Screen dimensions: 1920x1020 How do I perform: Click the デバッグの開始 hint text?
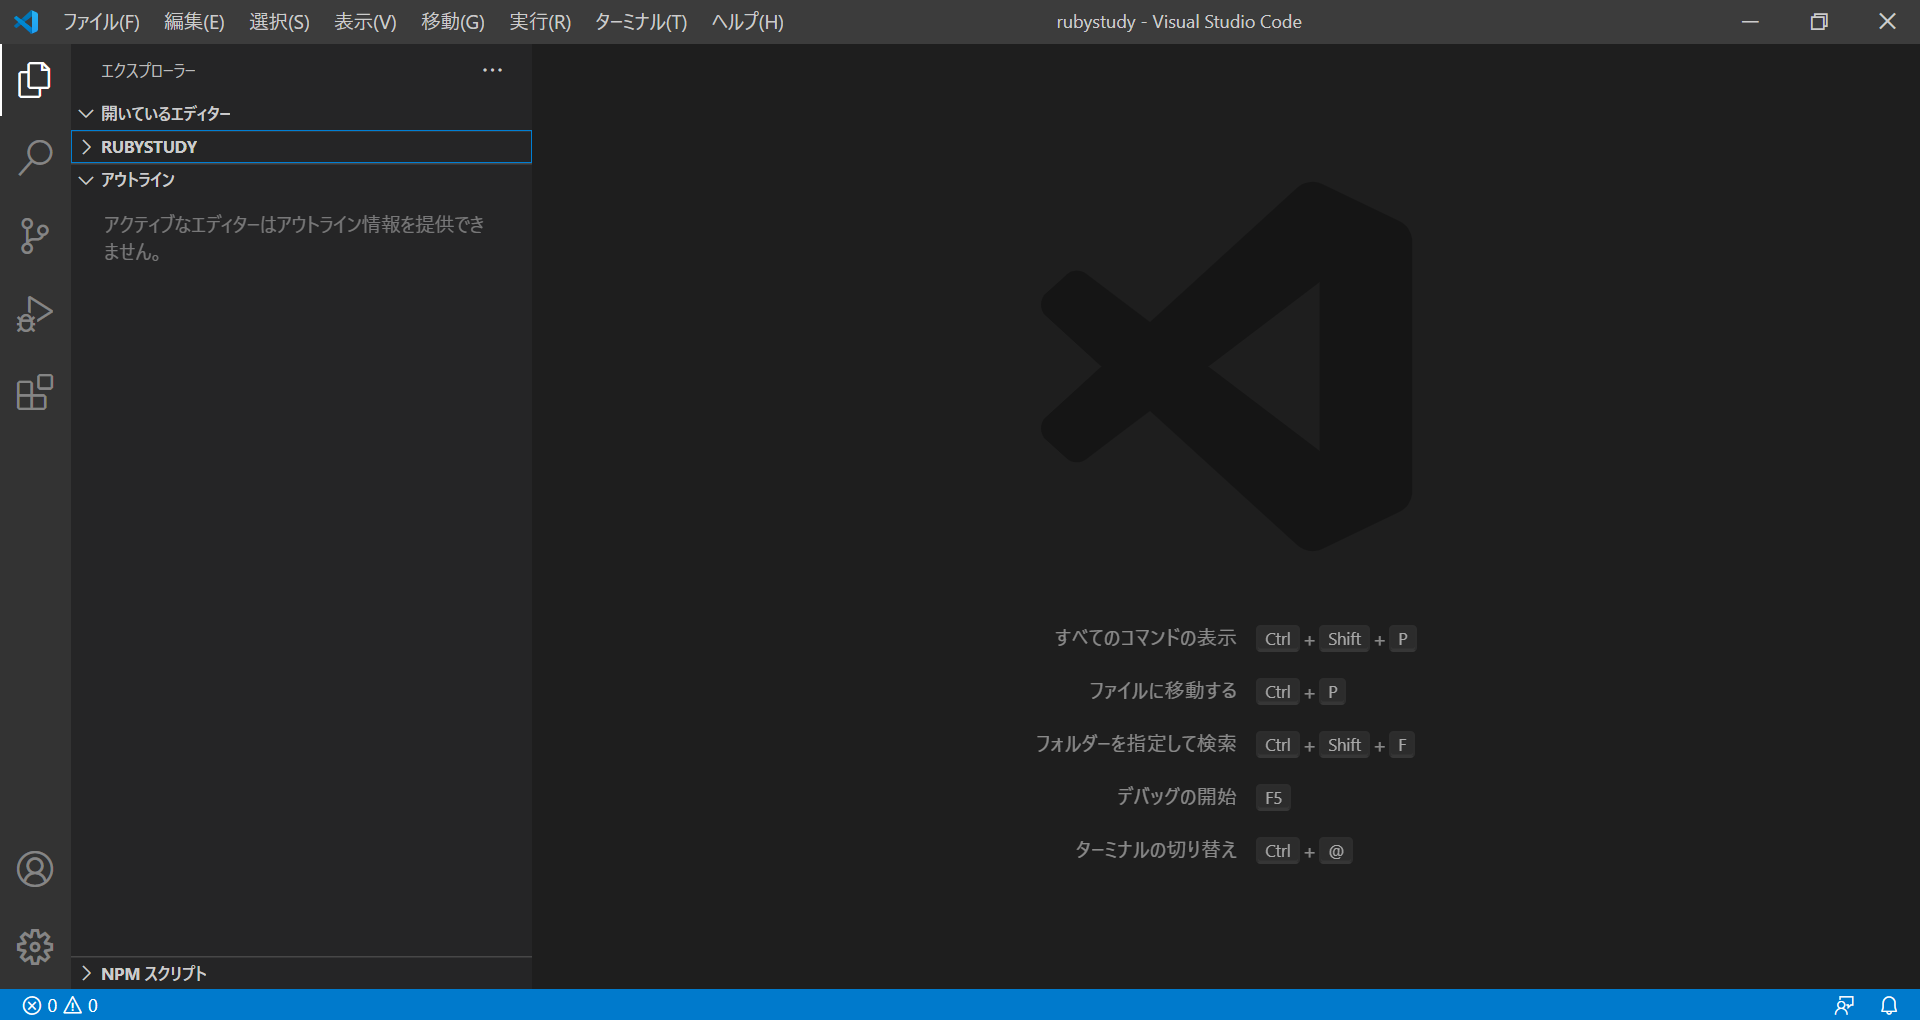[x=1176, y=797]
